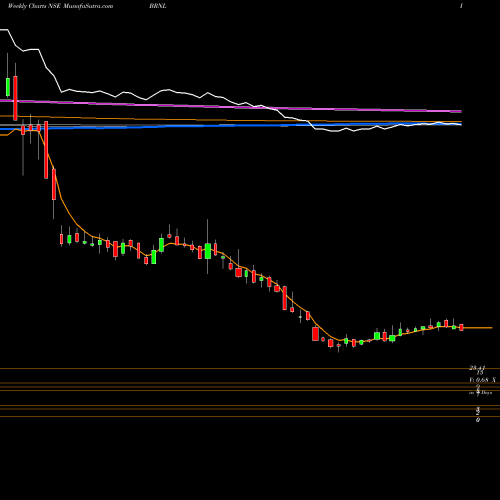
Task: Click the 'Weekly Charts NSE MunafaSutra.com' chart title
Action: [x=60, y=6]
